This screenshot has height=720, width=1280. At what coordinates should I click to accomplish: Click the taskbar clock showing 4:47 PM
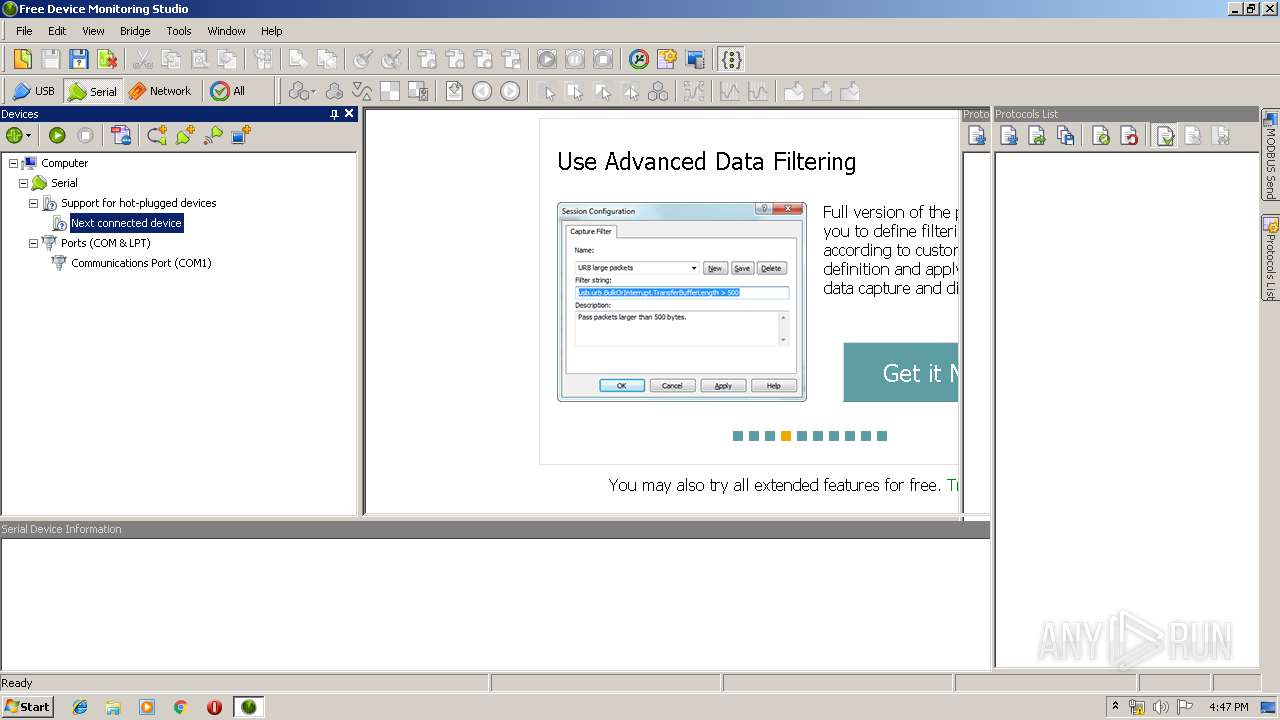[x=1228, y=707]
